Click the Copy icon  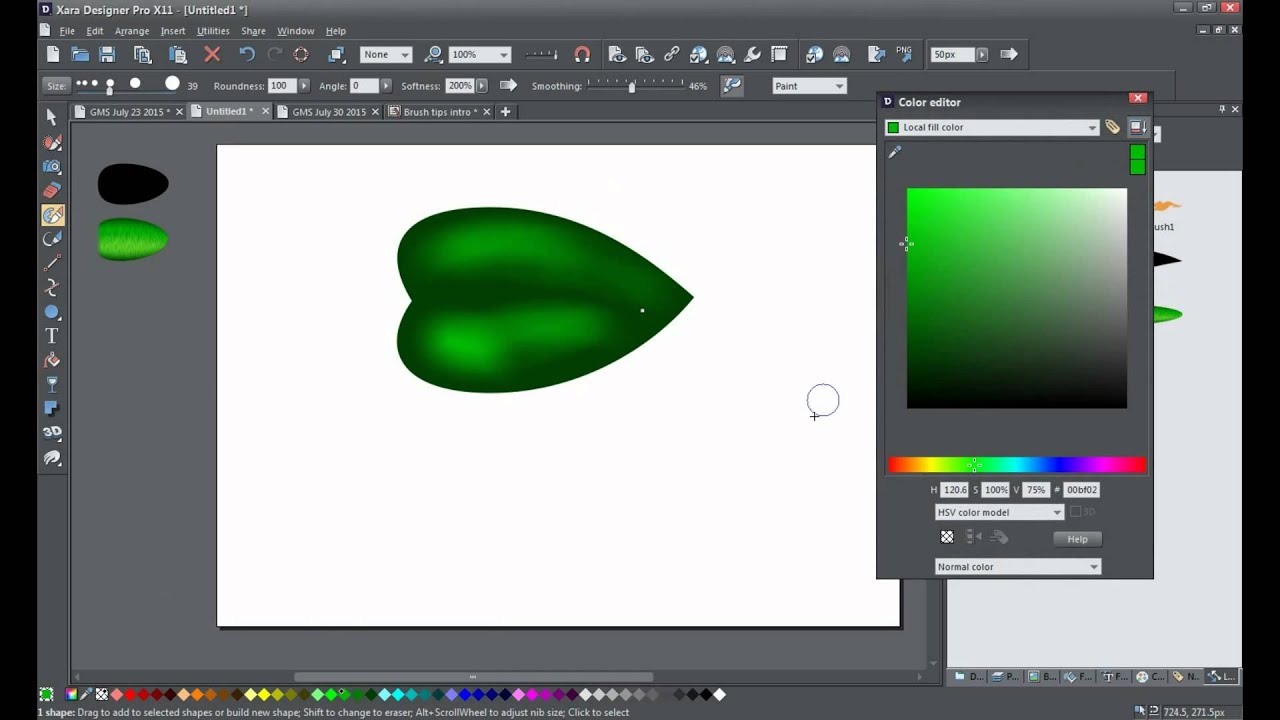143,55
